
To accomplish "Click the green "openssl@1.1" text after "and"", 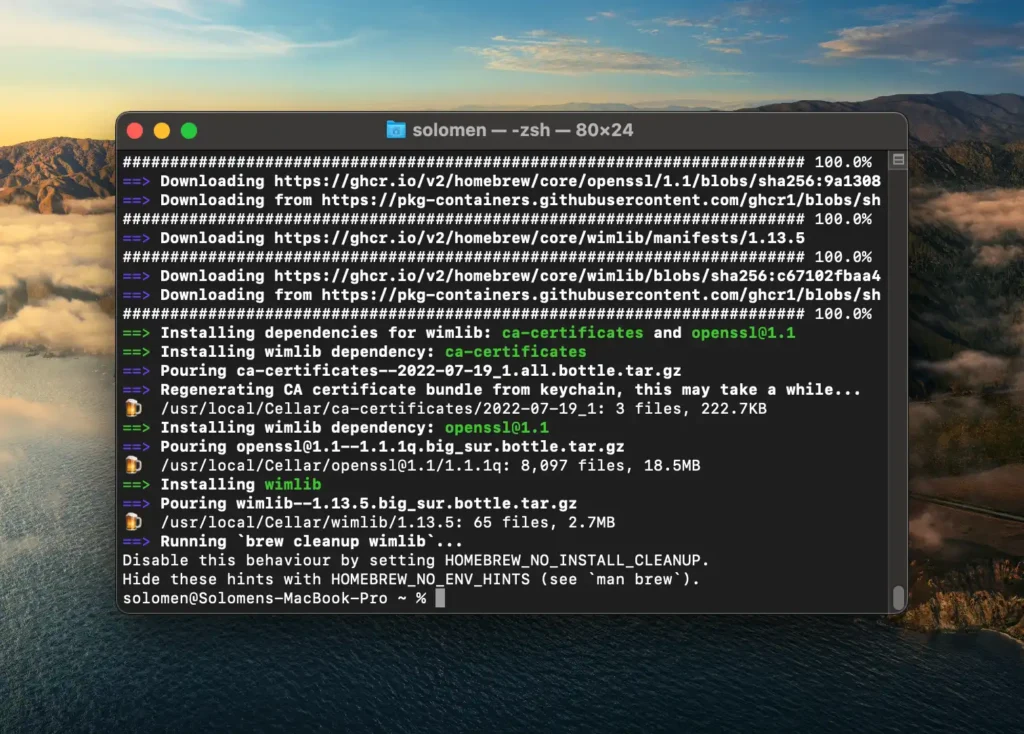I will point(743,333).
